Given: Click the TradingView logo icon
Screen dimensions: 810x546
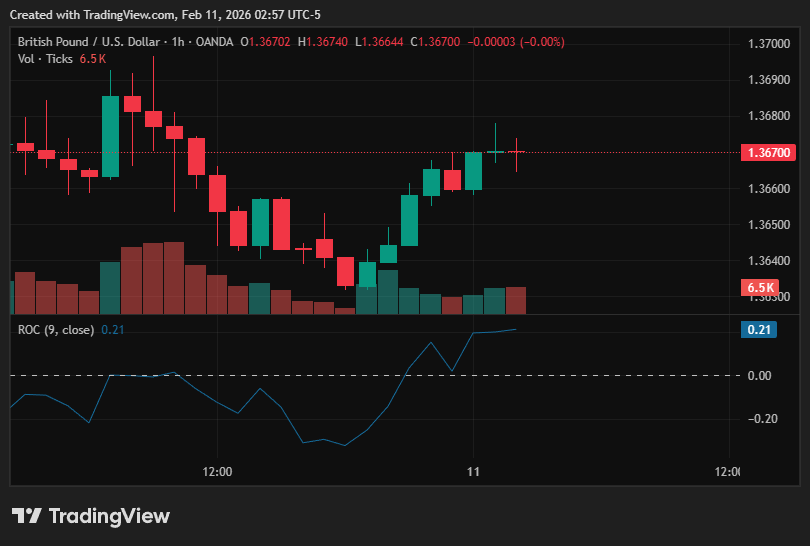Looking at the screenshot, I should (x=26, y=516).
